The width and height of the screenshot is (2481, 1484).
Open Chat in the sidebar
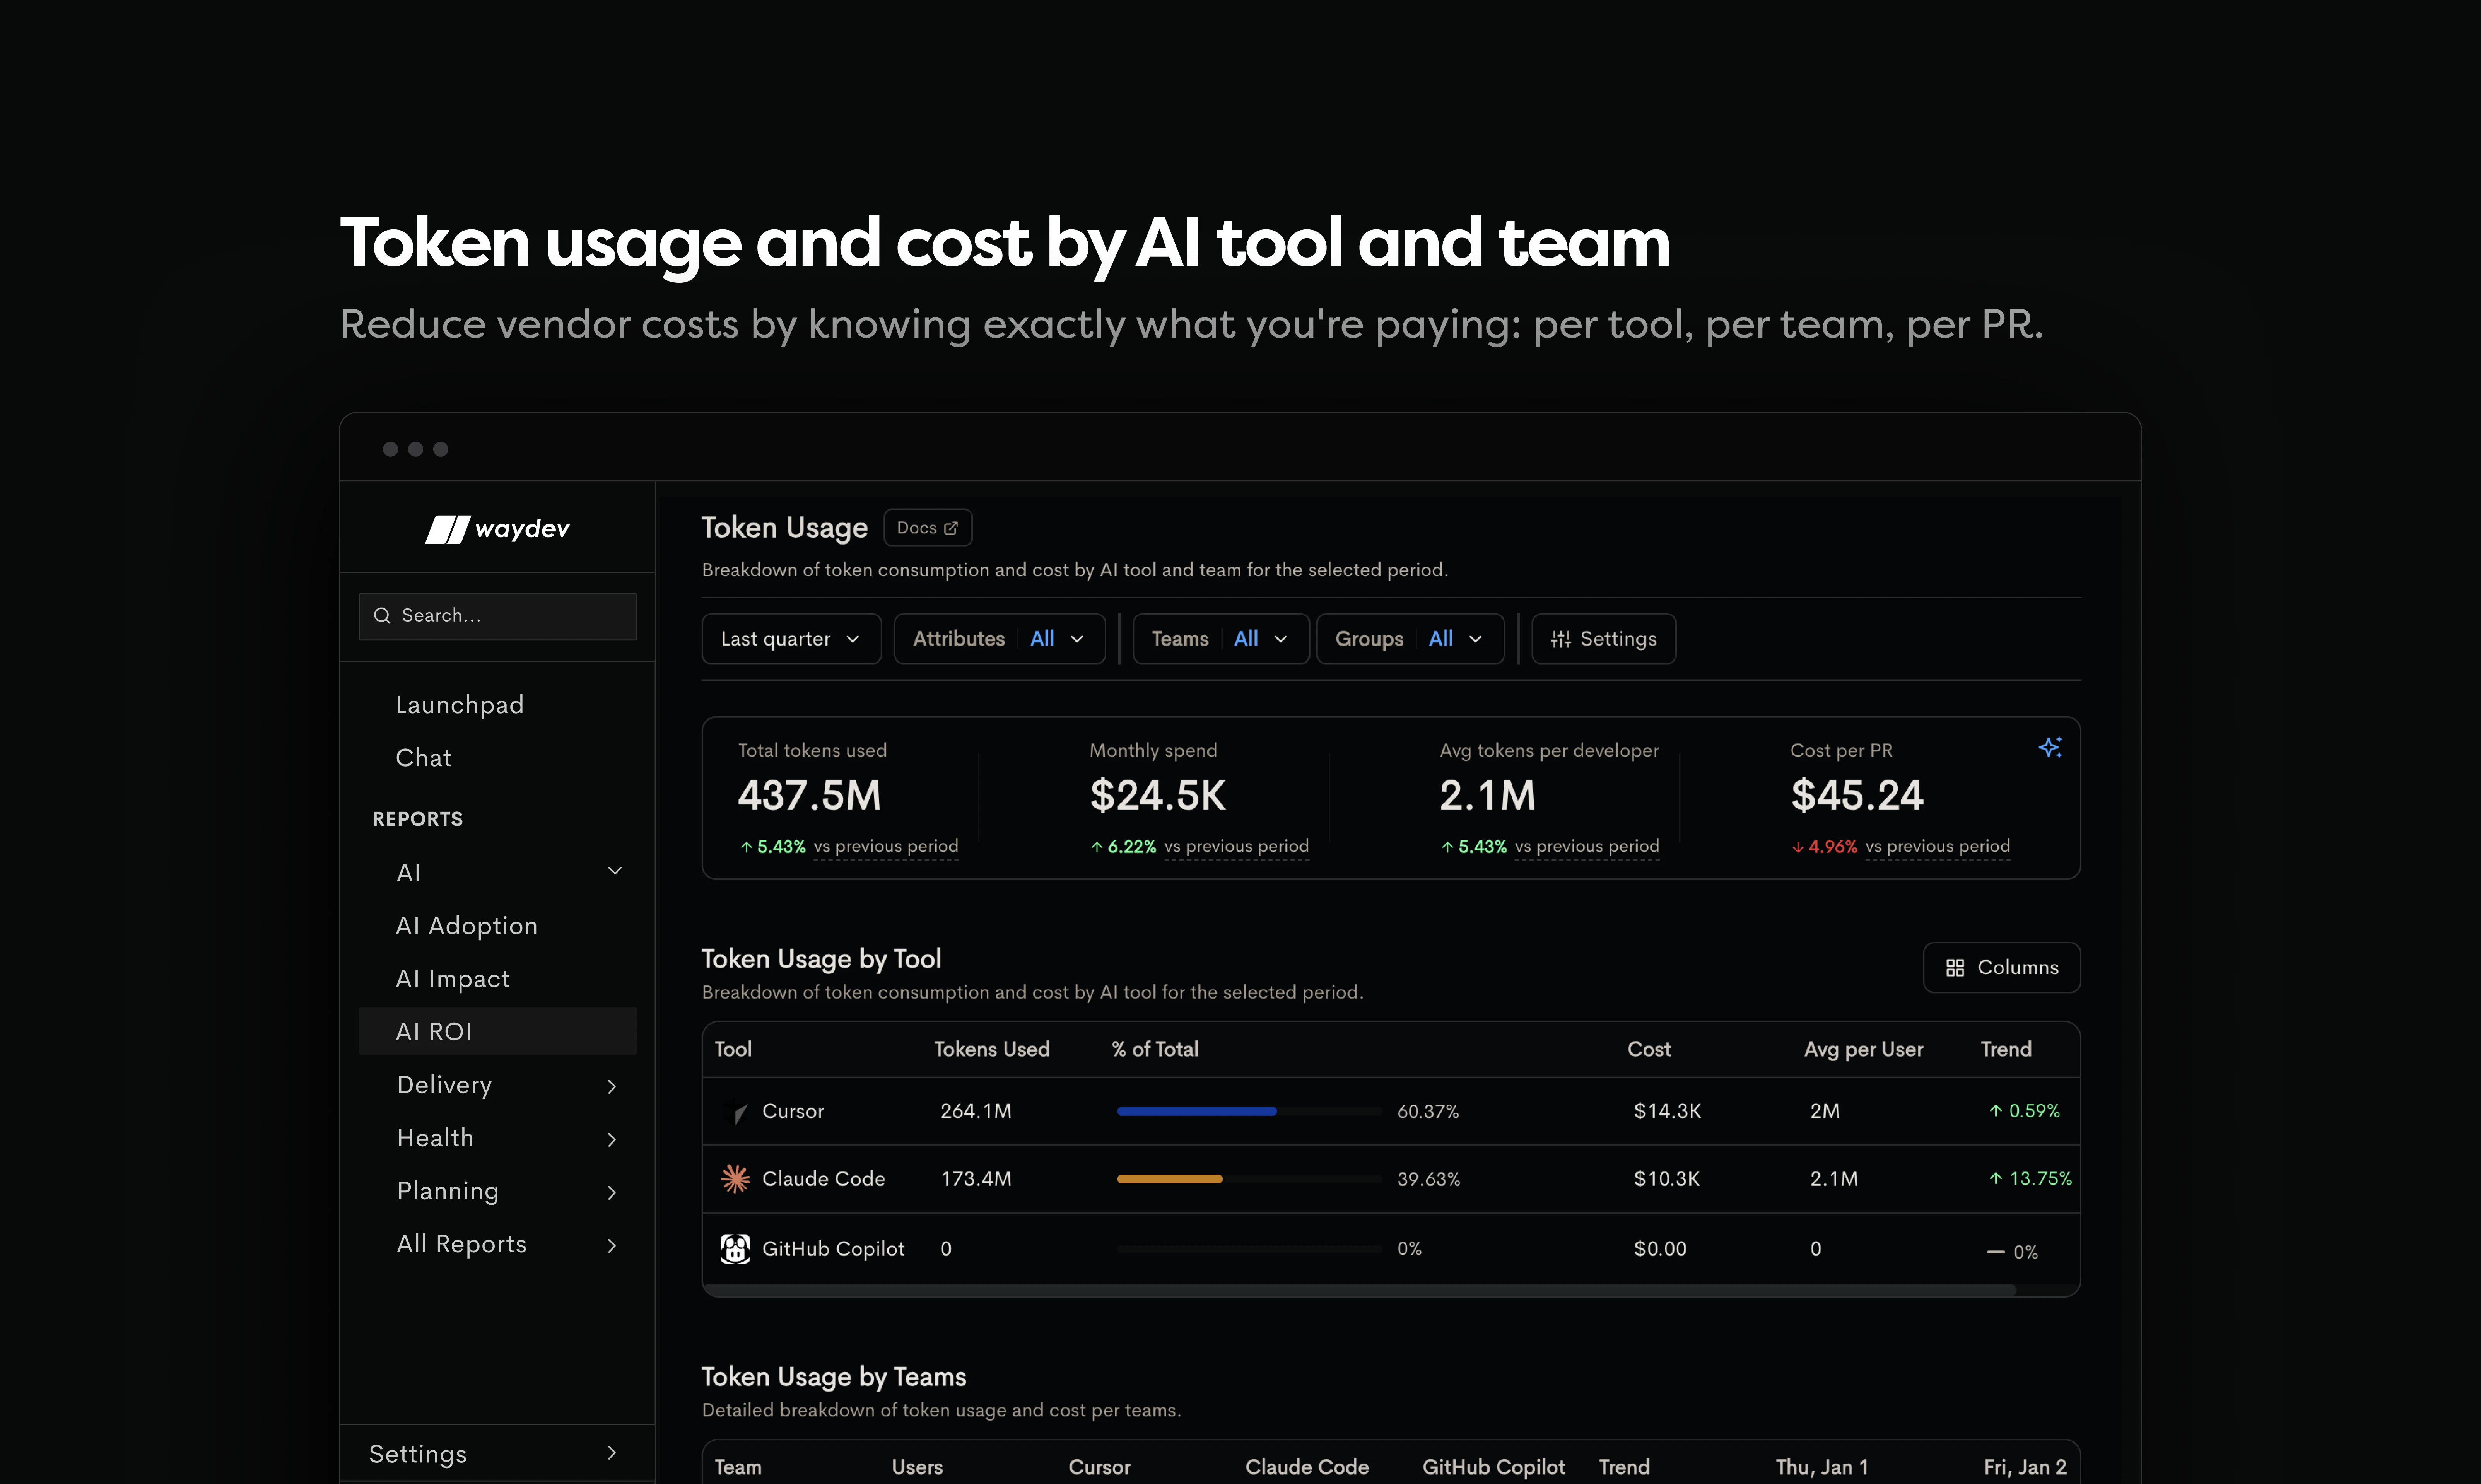tap(423, 758)
